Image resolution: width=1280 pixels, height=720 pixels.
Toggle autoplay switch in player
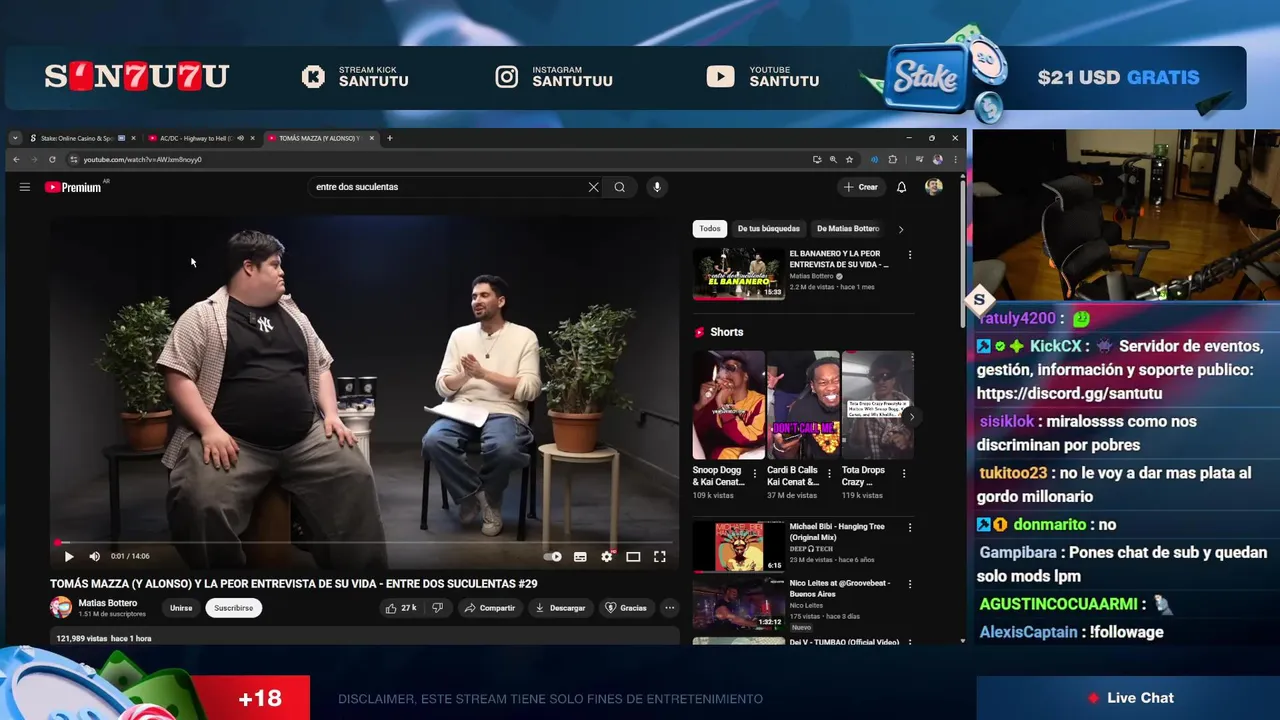click(553, 557)
